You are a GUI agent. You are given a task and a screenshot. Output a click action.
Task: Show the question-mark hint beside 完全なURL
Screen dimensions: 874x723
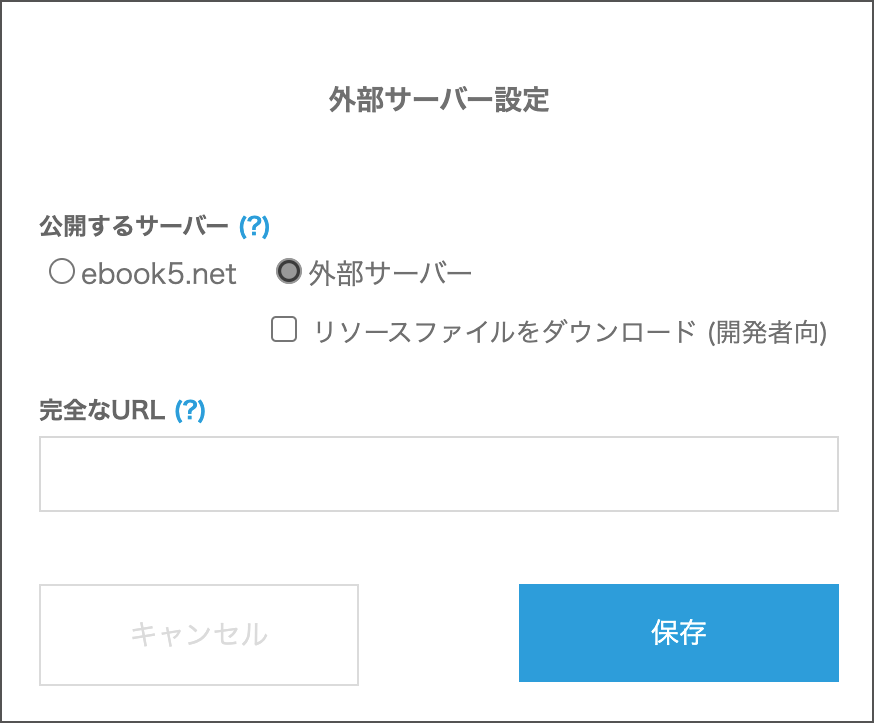[x=190, y=410]
